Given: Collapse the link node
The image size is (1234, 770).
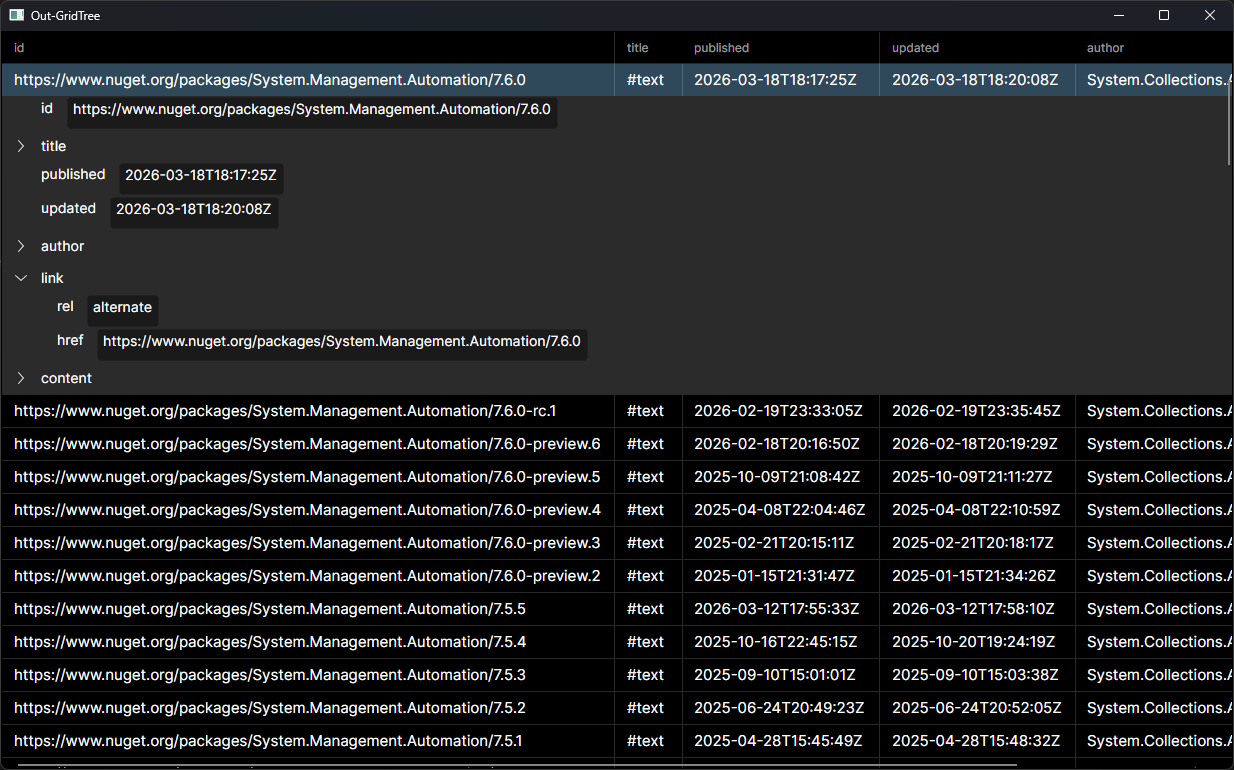Looking at the screenshot, I should 21,278.
